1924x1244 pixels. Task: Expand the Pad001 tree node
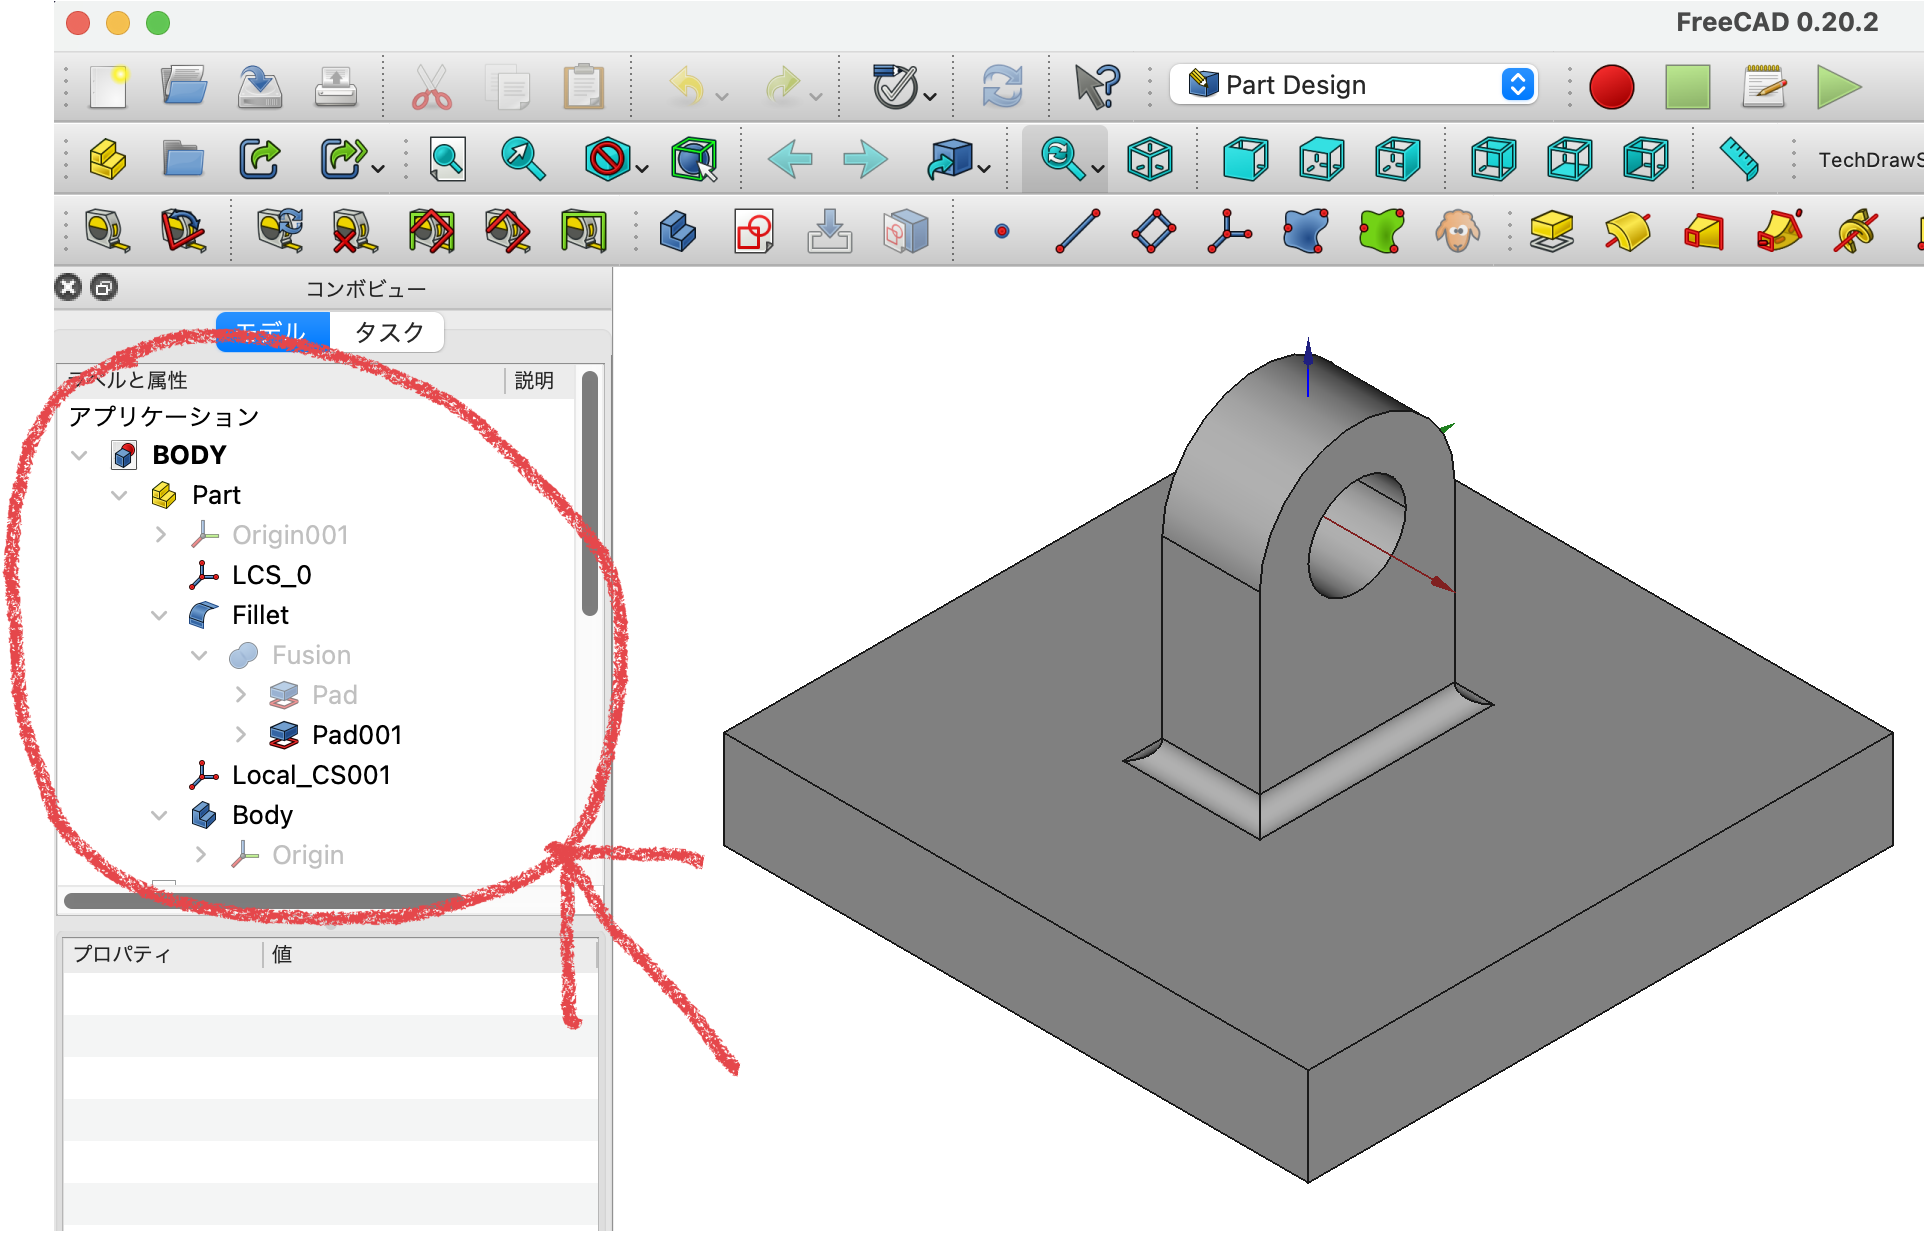(241, 735)
